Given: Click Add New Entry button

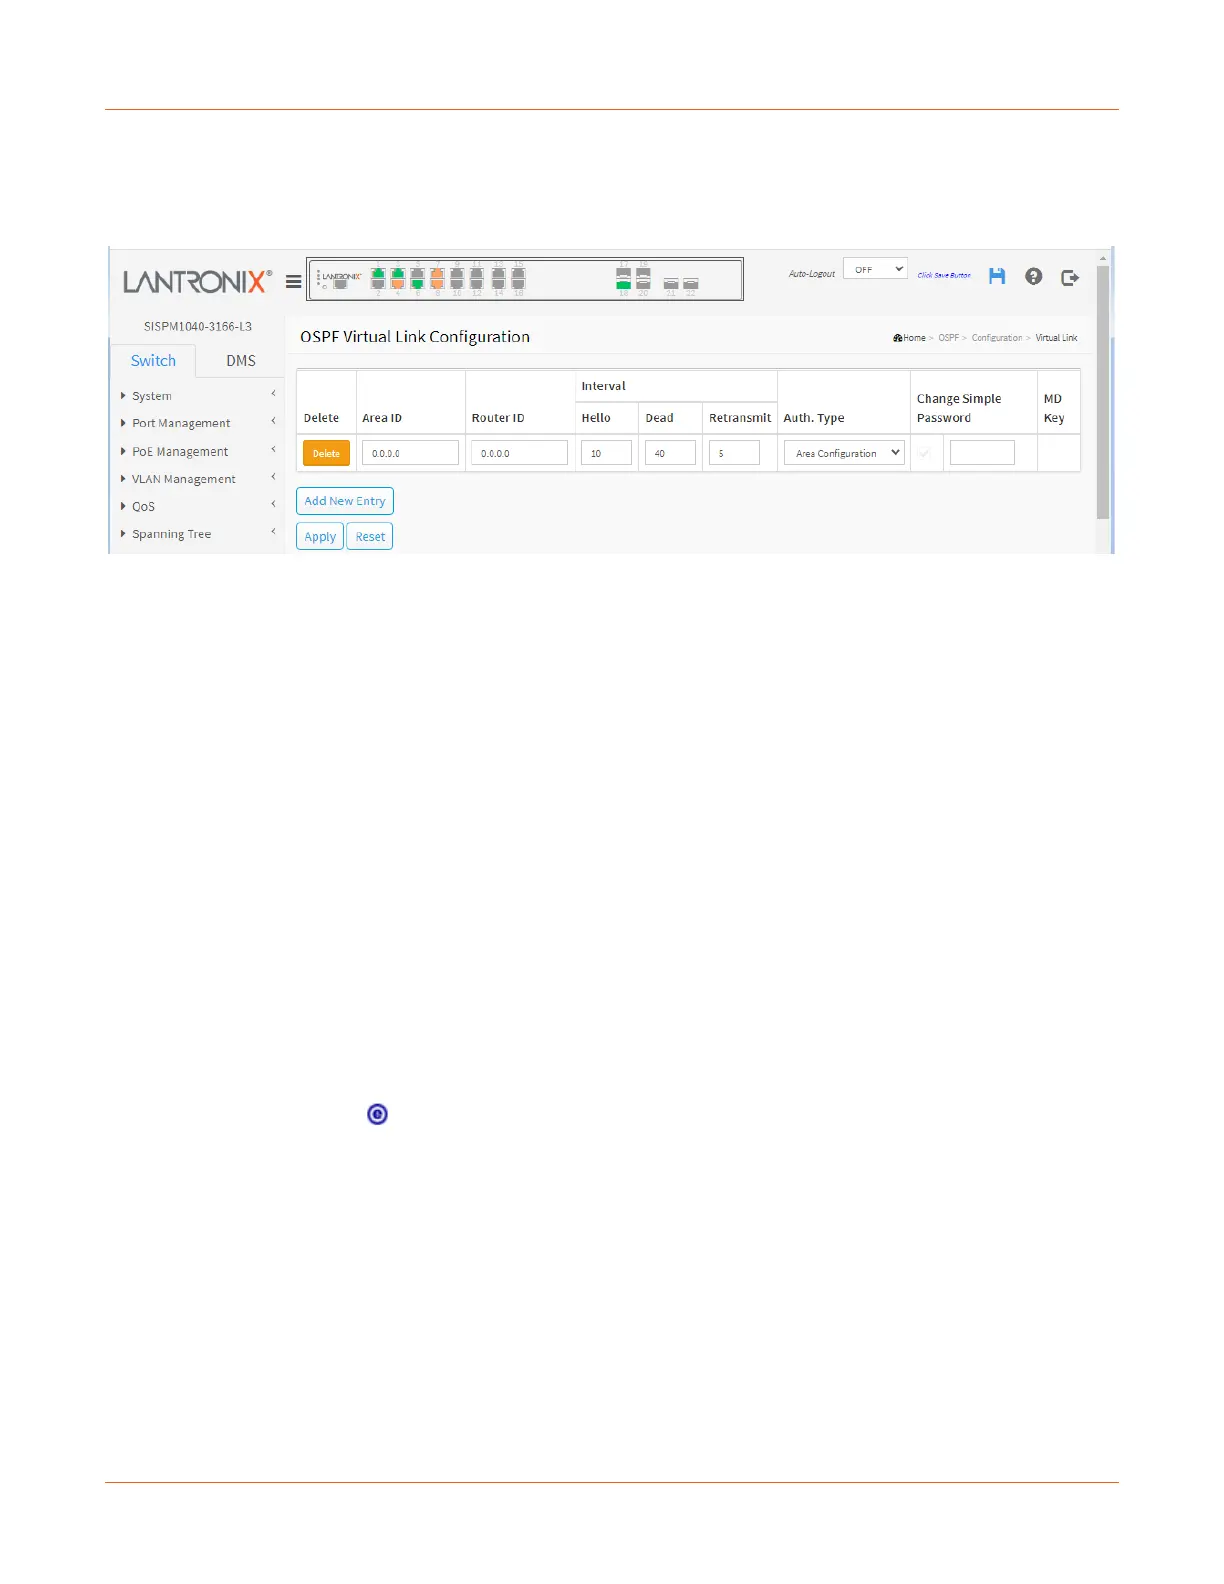Looking at the screenshot, I should click(345, 501).
